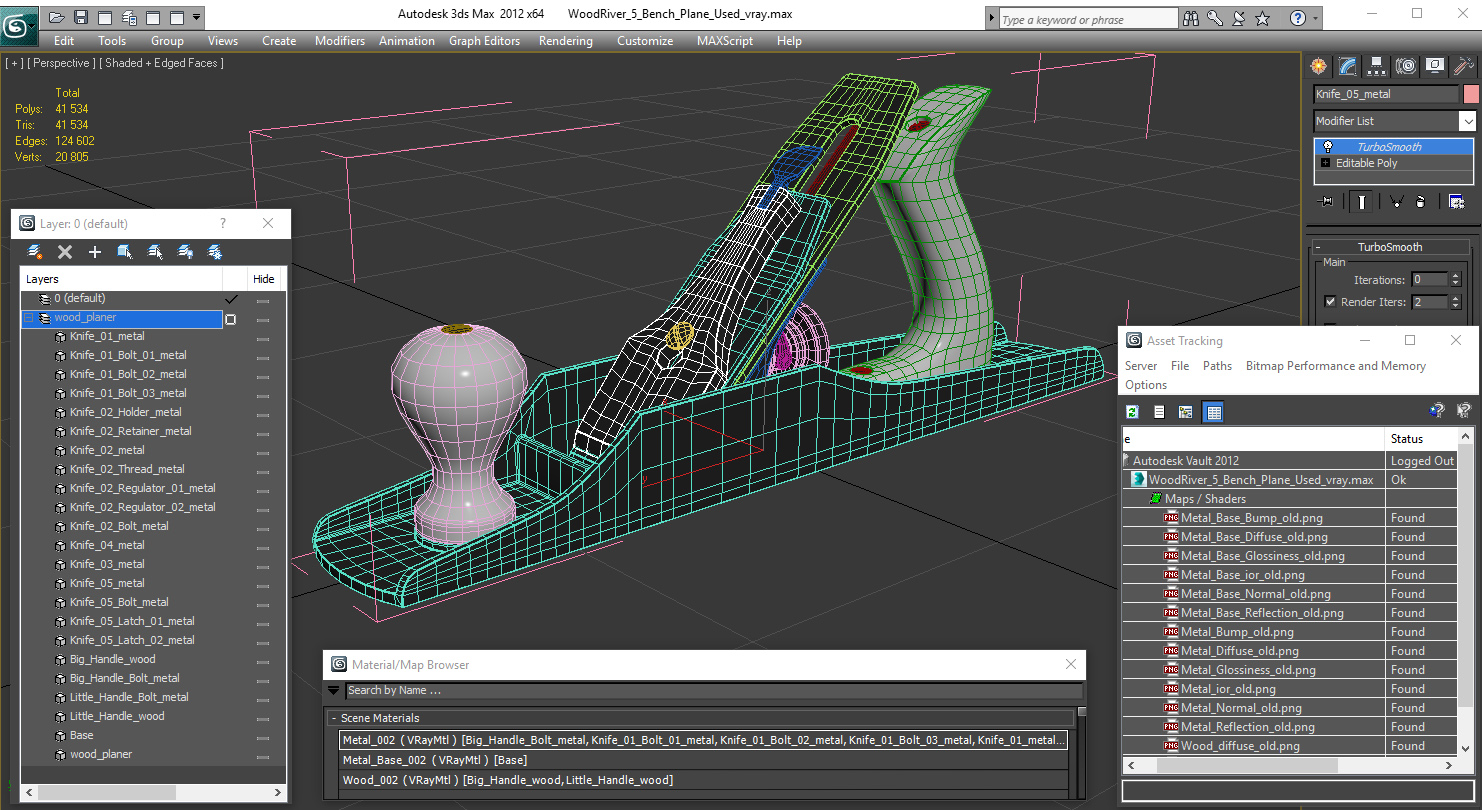Image resolution: width=1482 pixels, height=810 pixels.
Task: Open Quick Access toolbar dropdown arrow
Action: coord(196,17)
